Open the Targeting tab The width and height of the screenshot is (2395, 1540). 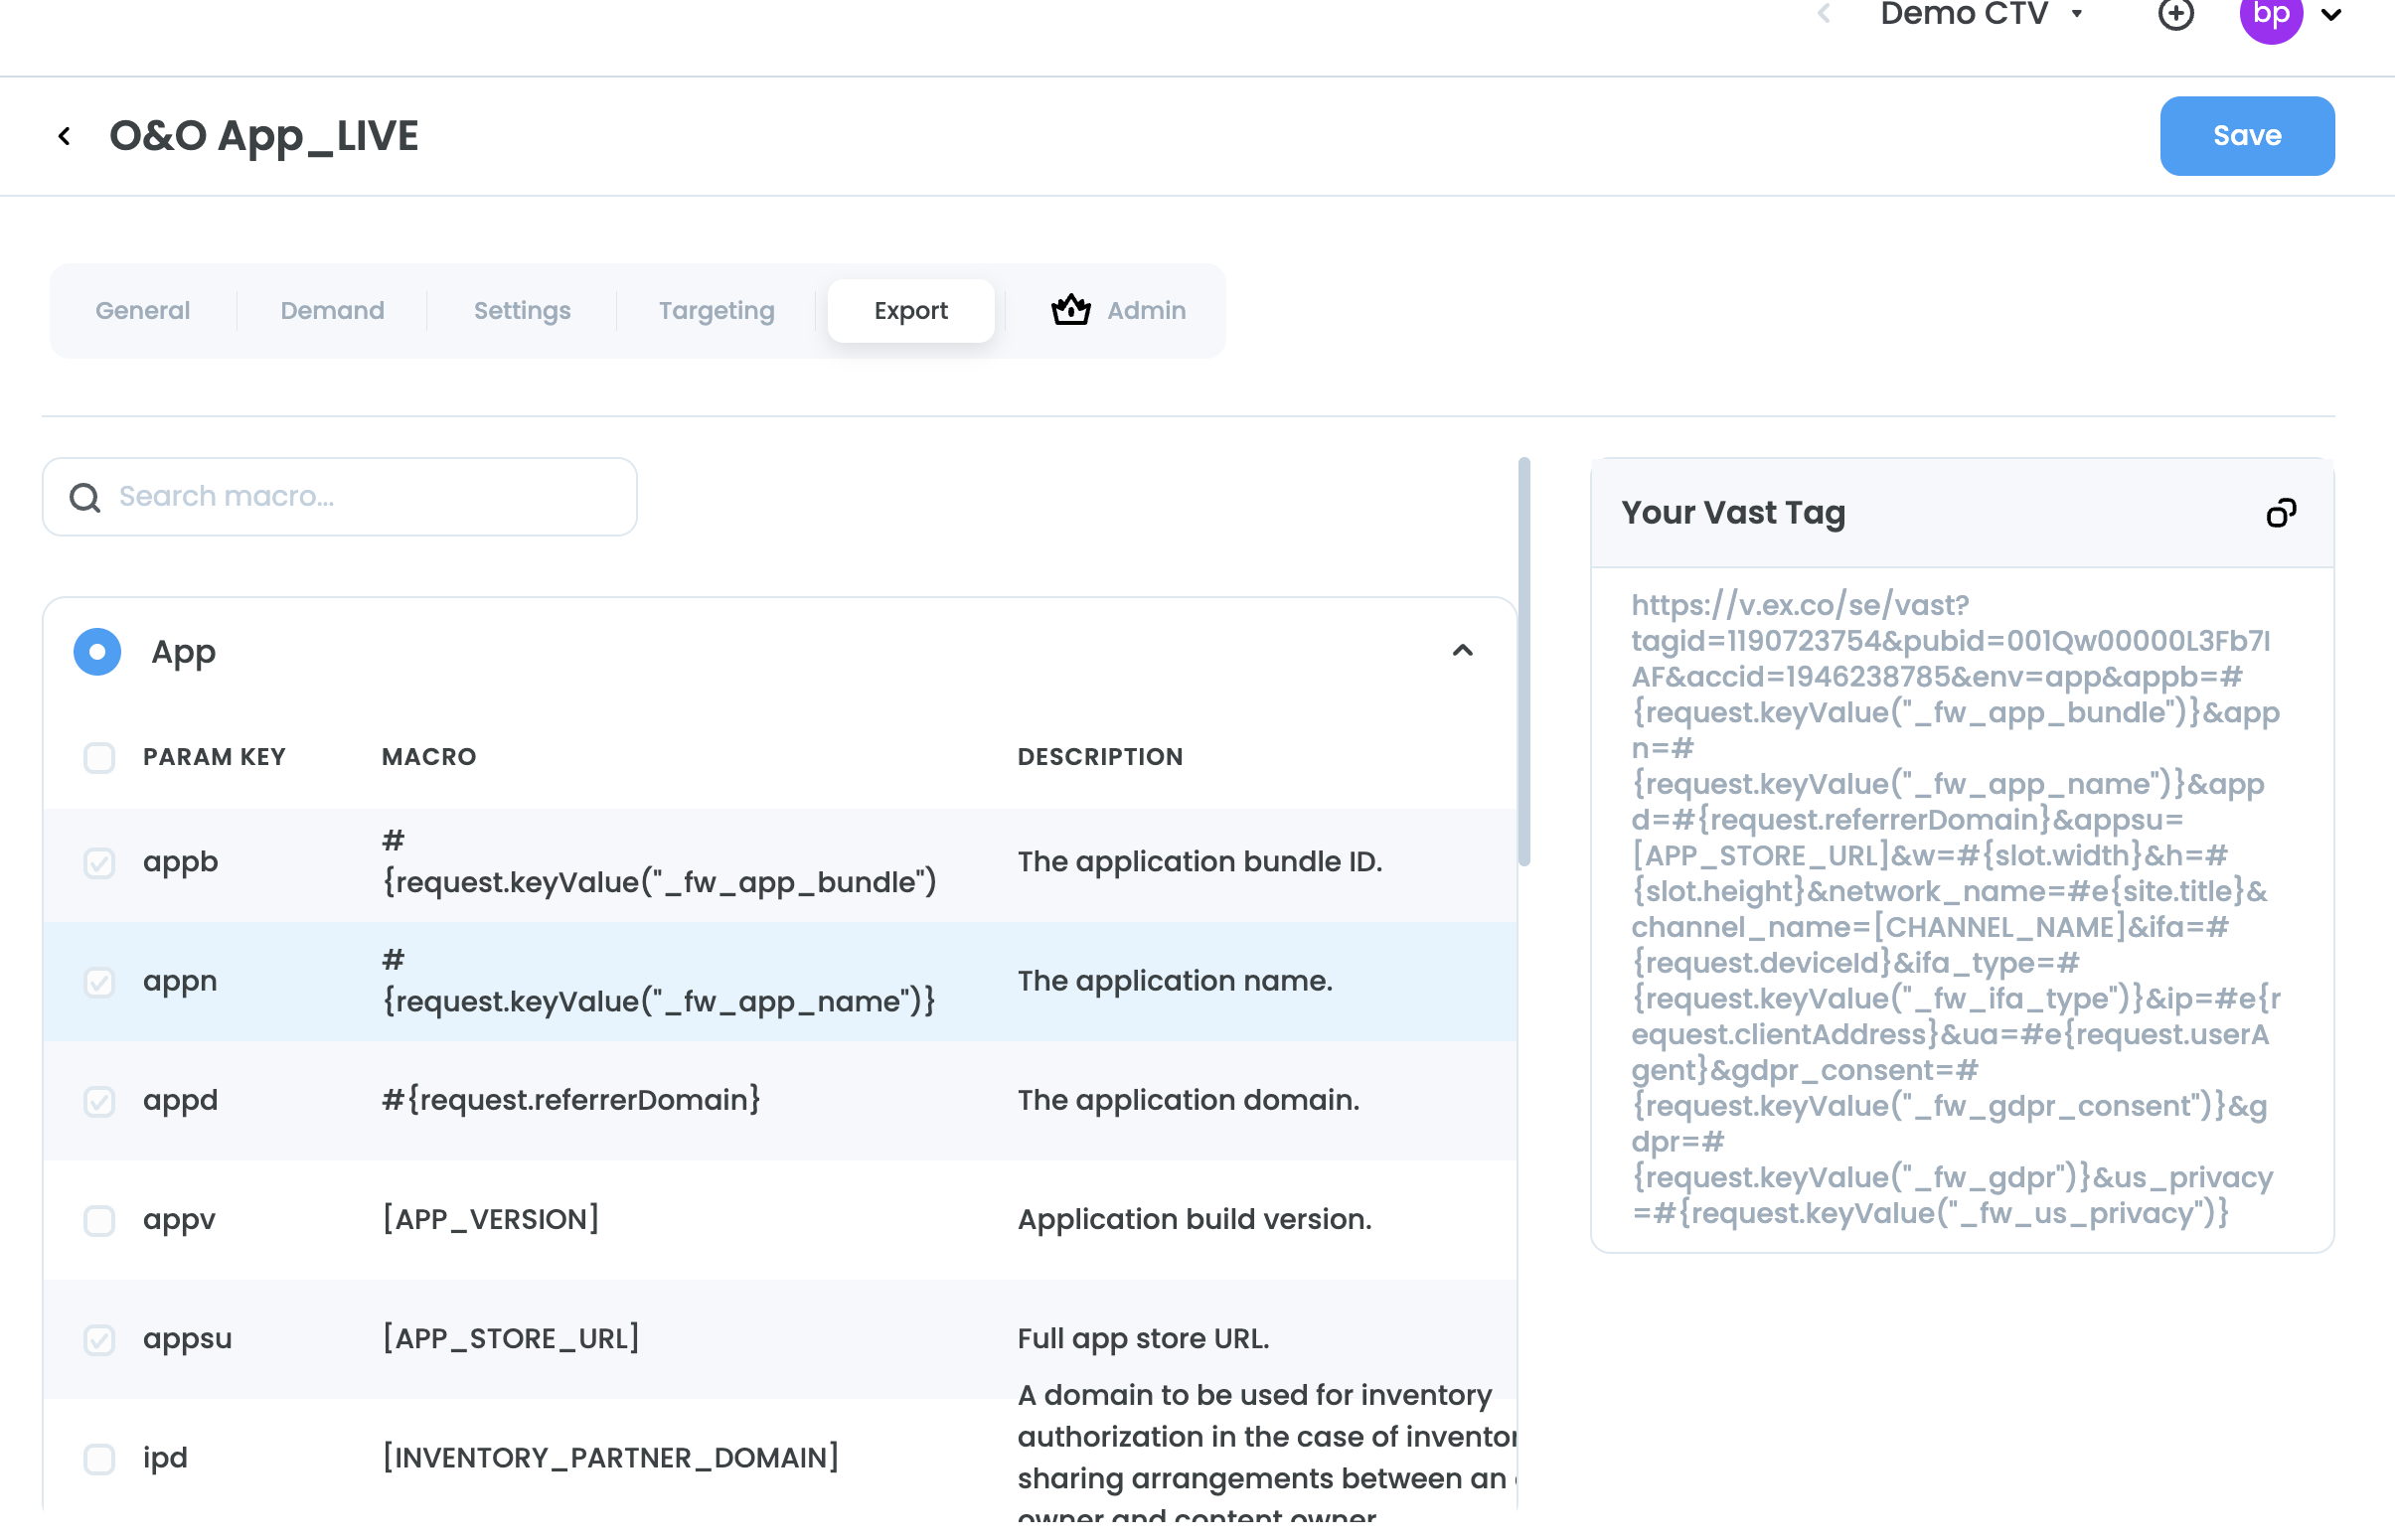pyautogui.click(x=716, y=311)
